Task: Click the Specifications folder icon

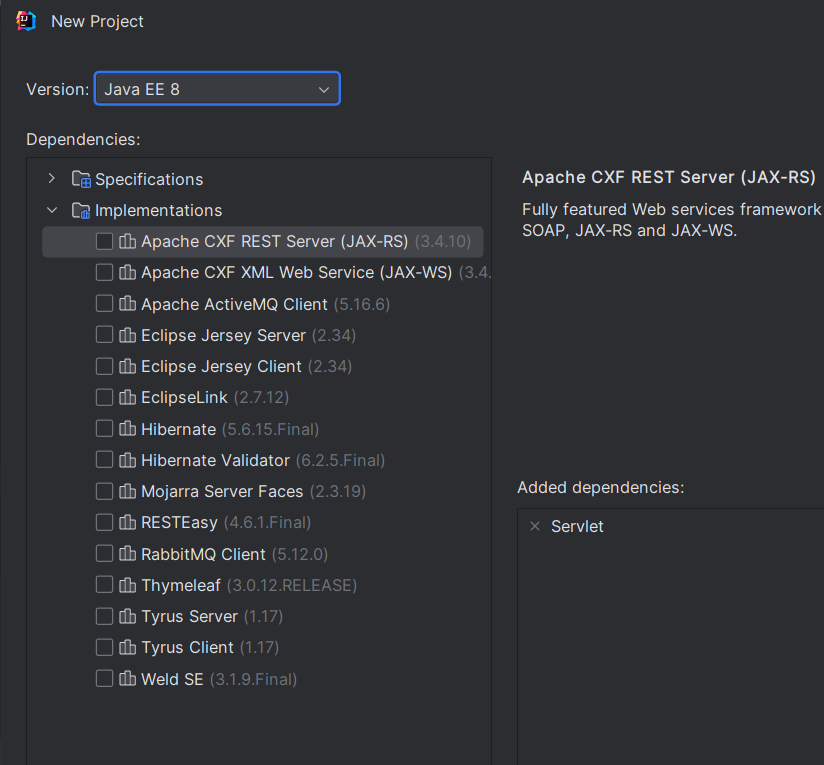Action: [x=81, y=179]
